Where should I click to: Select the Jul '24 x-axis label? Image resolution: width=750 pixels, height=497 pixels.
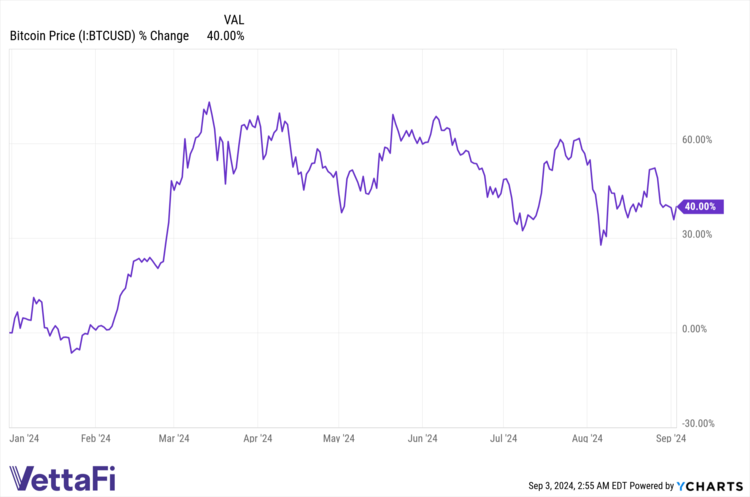[503, 438]
